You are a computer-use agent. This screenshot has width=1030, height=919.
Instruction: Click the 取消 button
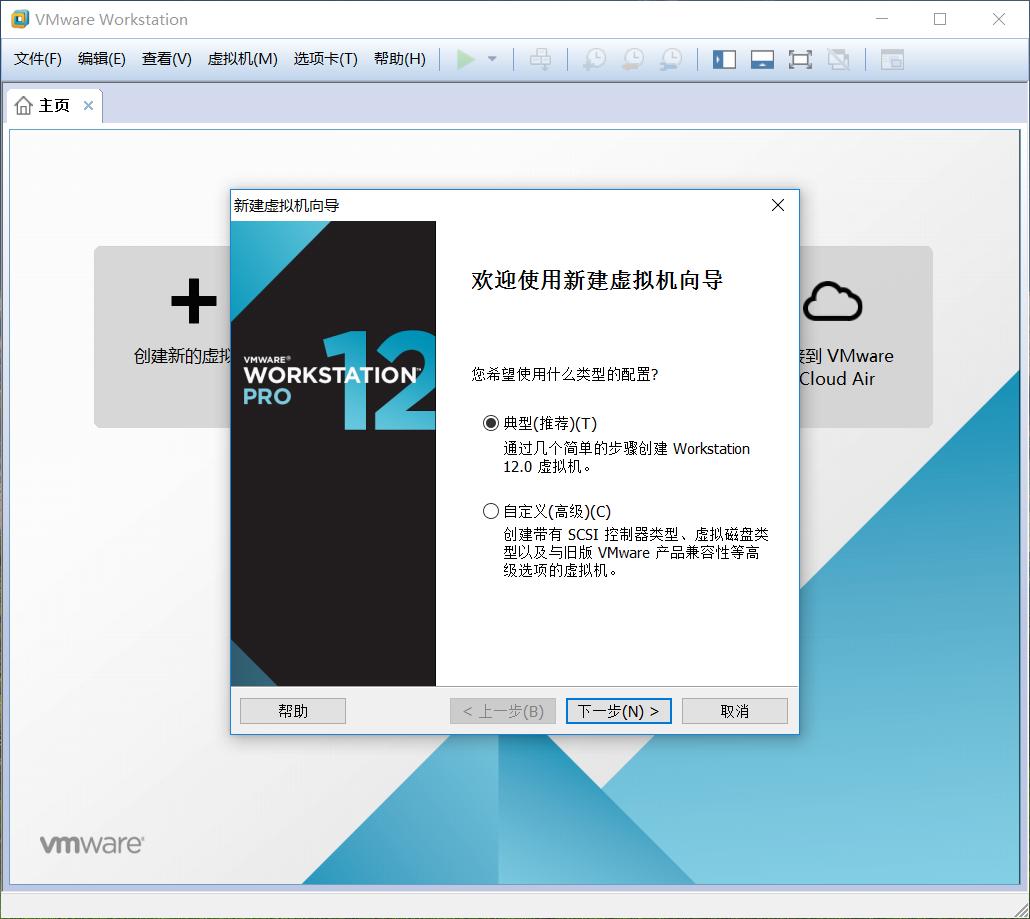coord(734,710)
